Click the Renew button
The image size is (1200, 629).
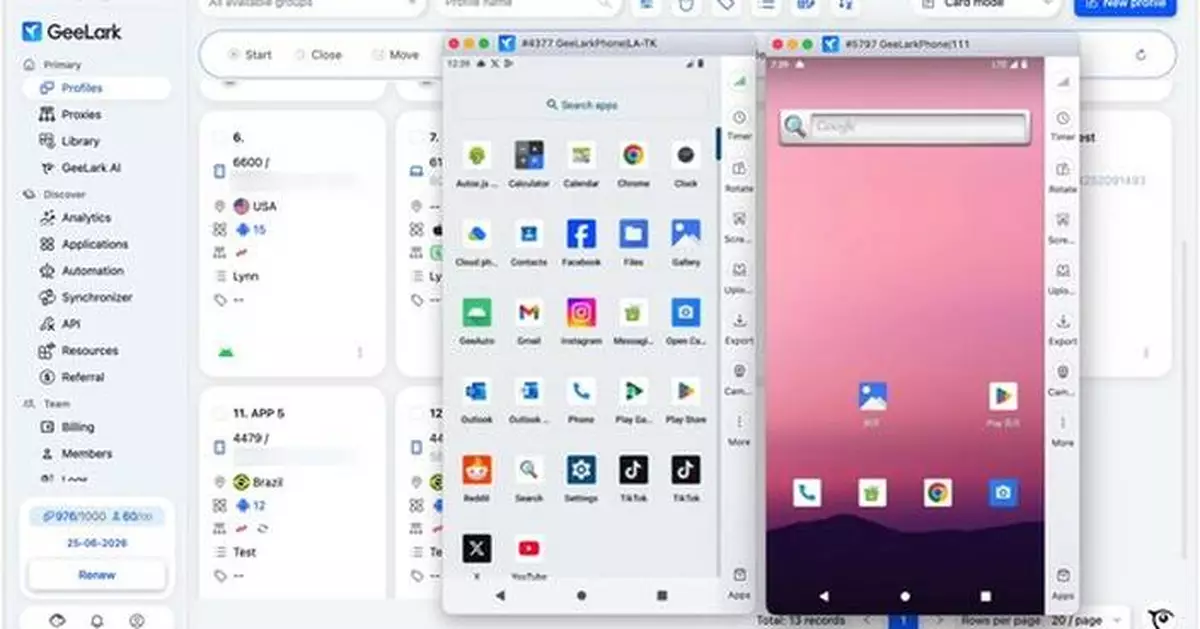point(97,575)
